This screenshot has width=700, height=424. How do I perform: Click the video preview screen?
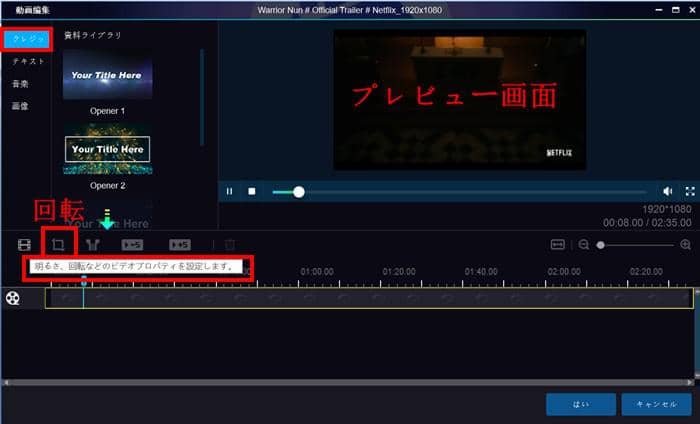click(460, 100)
